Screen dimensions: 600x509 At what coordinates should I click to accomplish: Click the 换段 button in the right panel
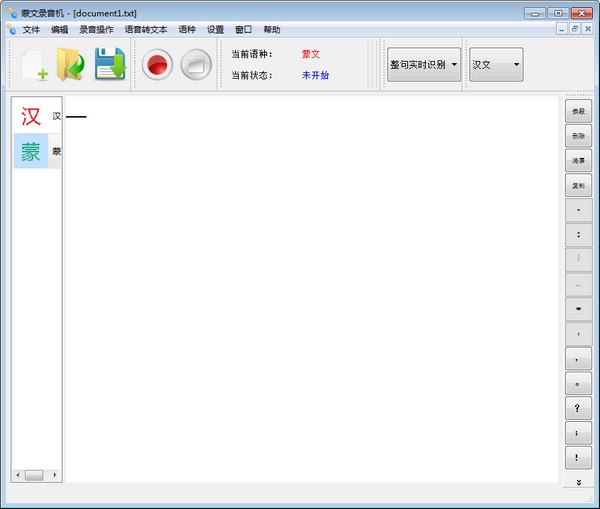(x=578, y=111)
